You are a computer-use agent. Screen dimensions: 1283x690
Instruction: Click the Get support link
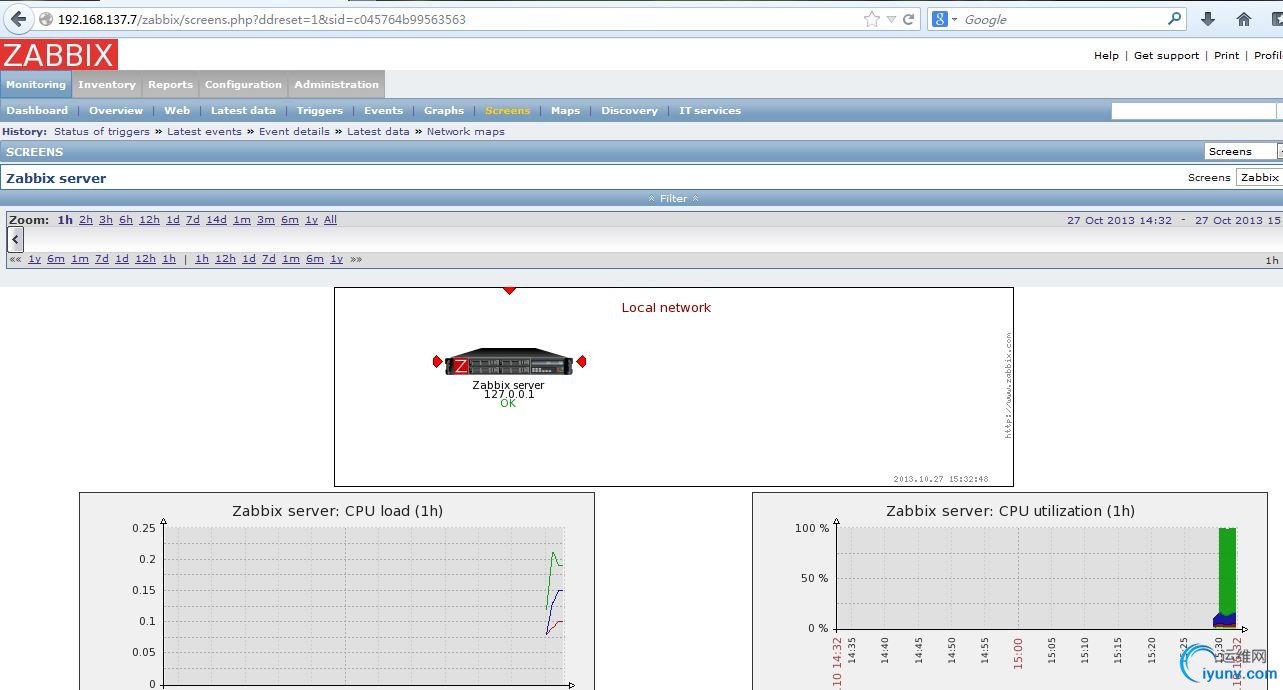pyautogui.click(x=1166, y=56)
